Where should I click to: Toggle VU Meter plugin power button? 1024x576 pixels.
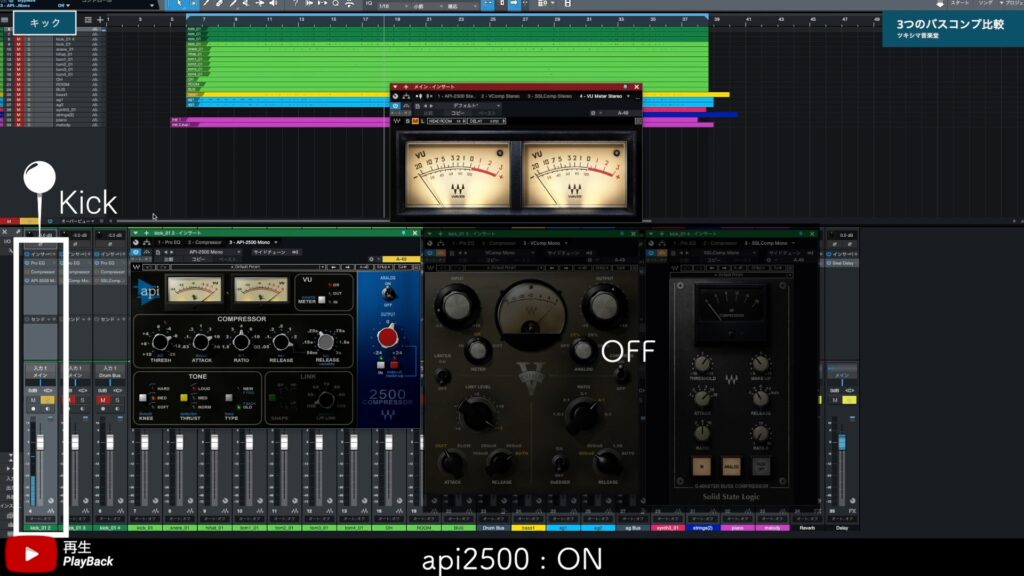coord(395,105)
